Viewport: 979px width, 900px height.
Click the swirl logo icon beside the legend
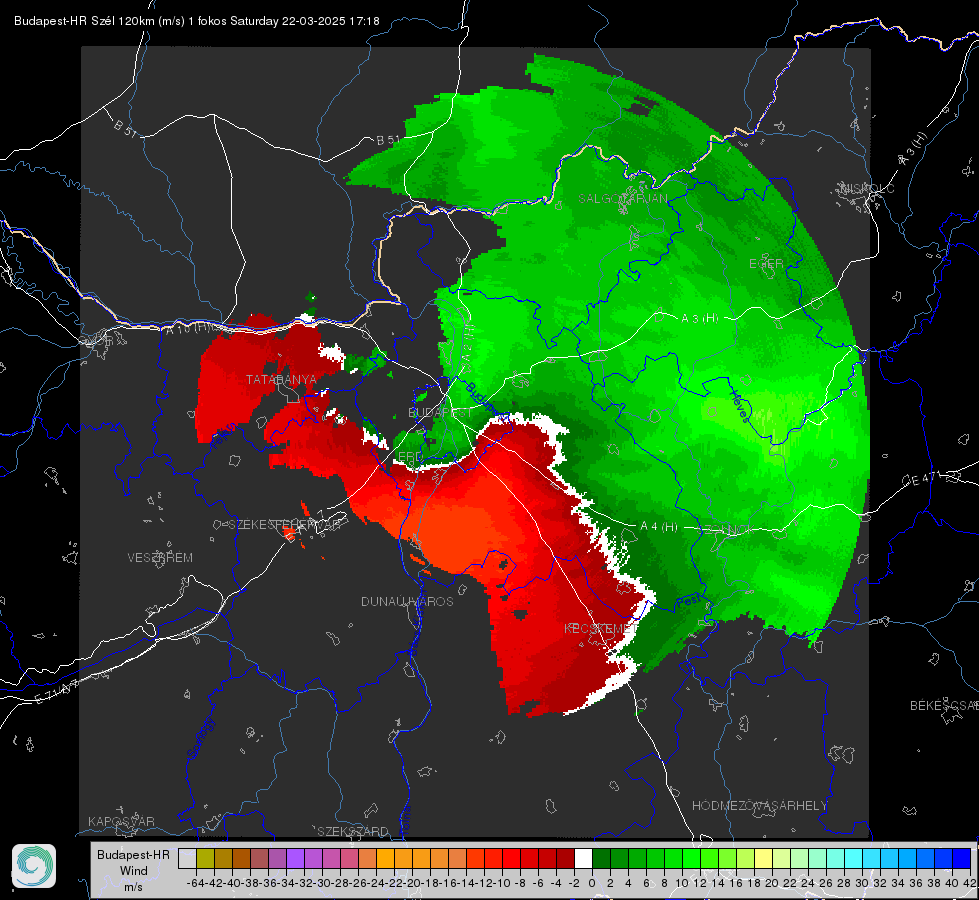pos(34,866)
